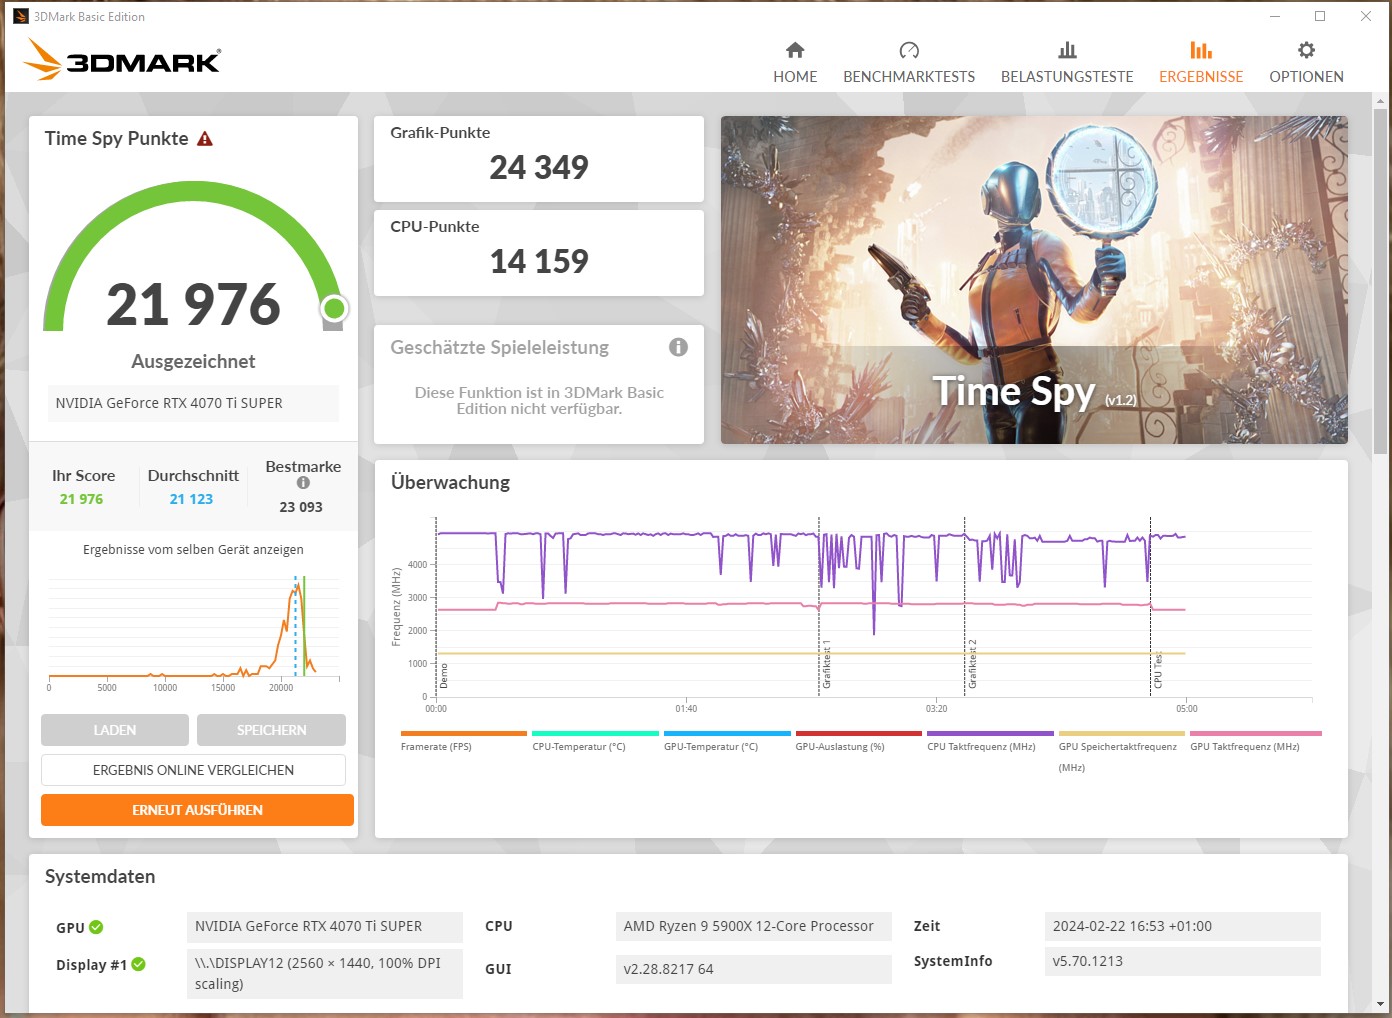This screenshot has width=1392, height=1018.
Task: Click the Demo marker in chart
Action: [444, 676]
